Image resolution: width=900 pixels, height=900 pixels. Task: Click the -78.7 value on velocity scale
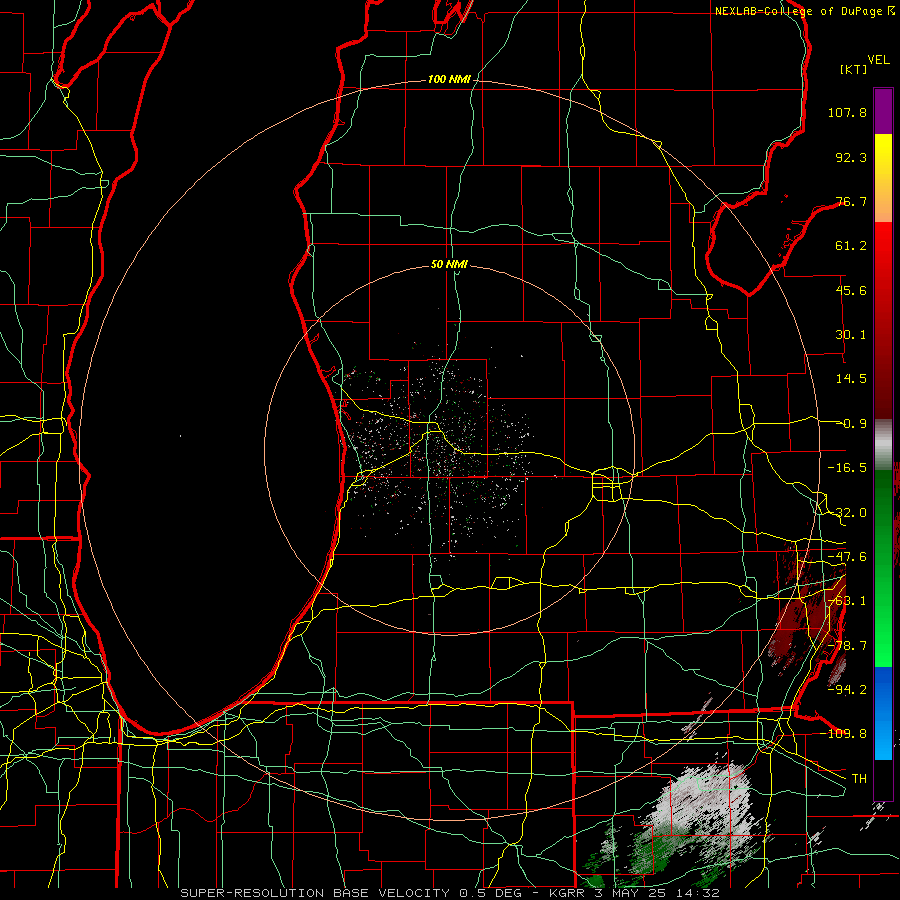[847, 646]
